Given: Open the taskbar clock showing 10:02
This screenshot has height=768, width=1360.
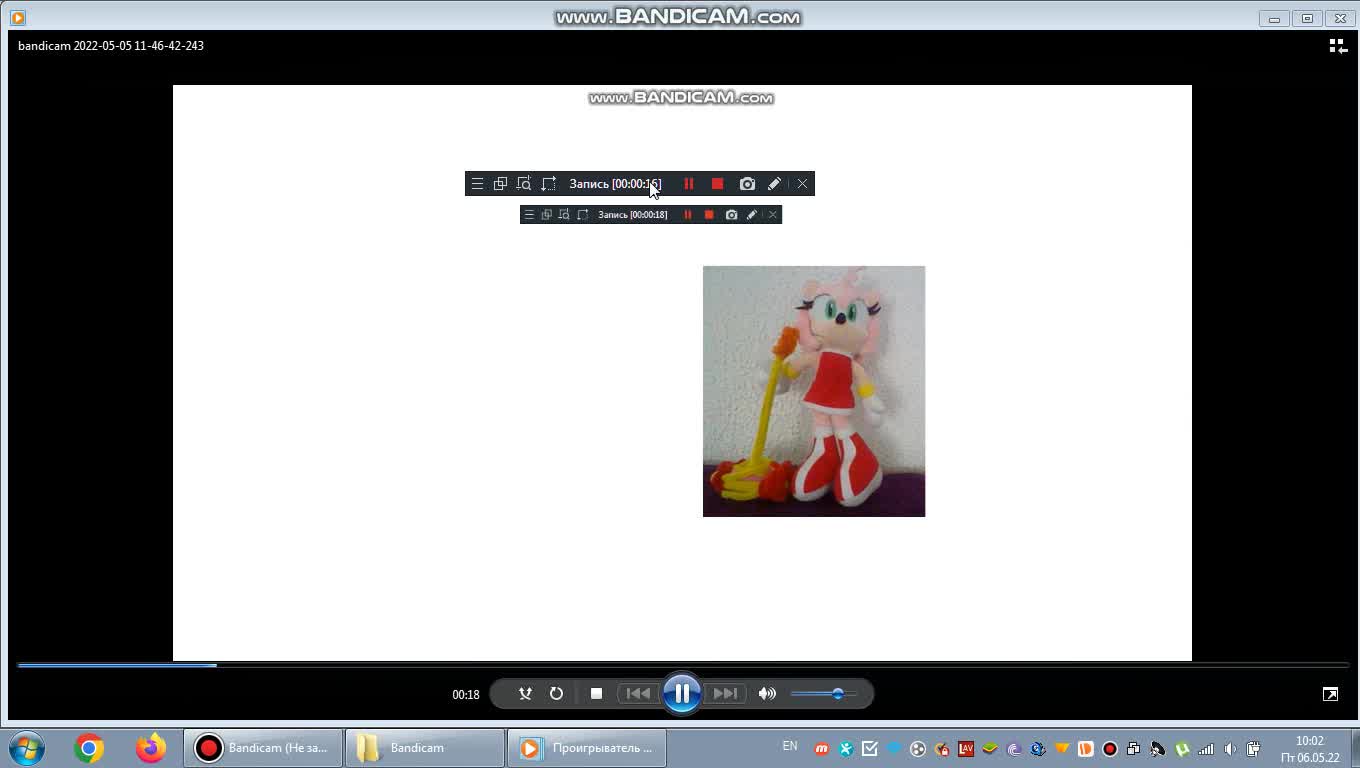Looking at the screenshot, I should point(1310,749).
